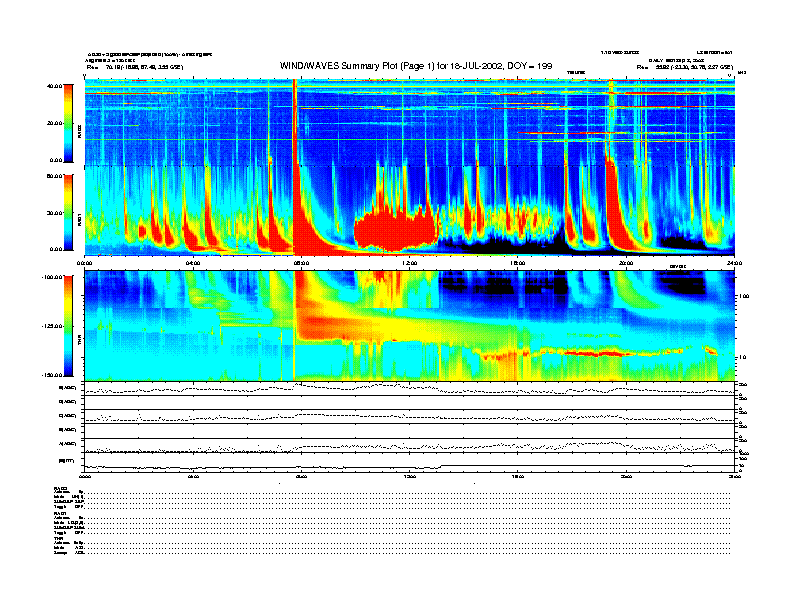Click the tall red burst column near 08:00
792x612 pixels.
click(x=294, y=167)
